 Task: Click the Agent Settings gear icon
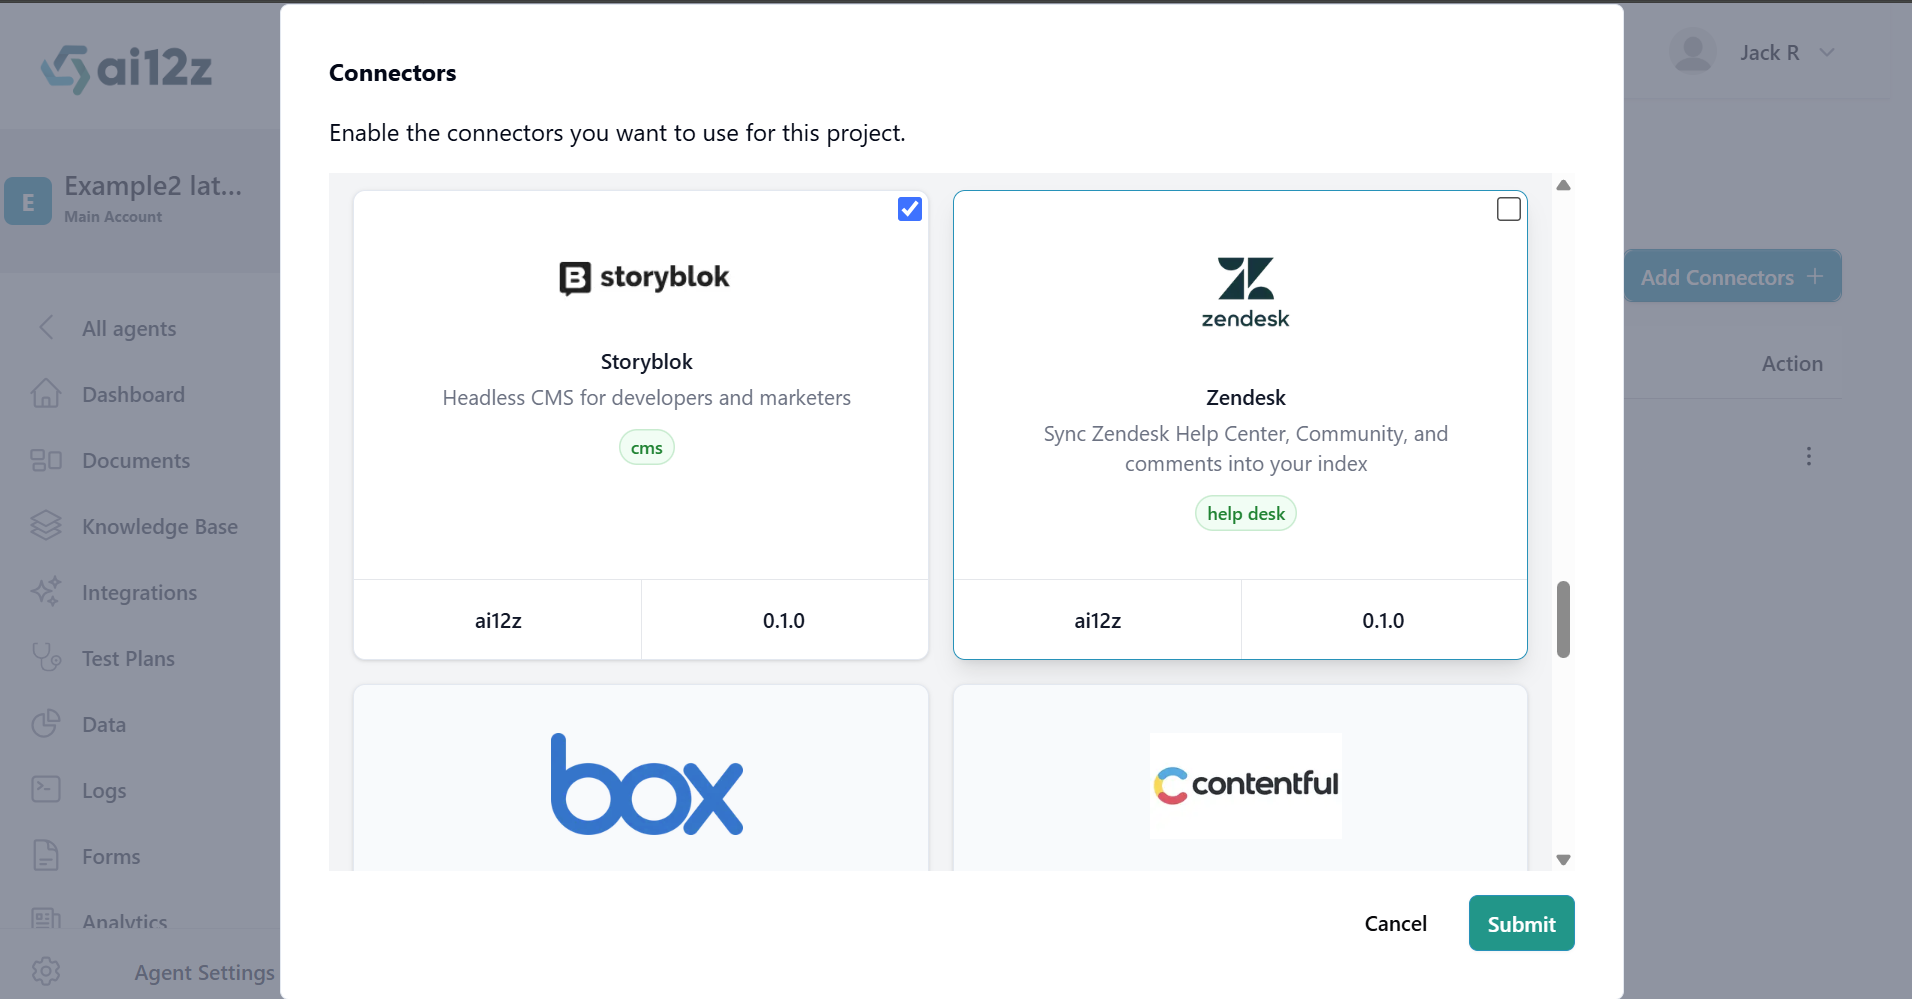(x=46, y=971)
